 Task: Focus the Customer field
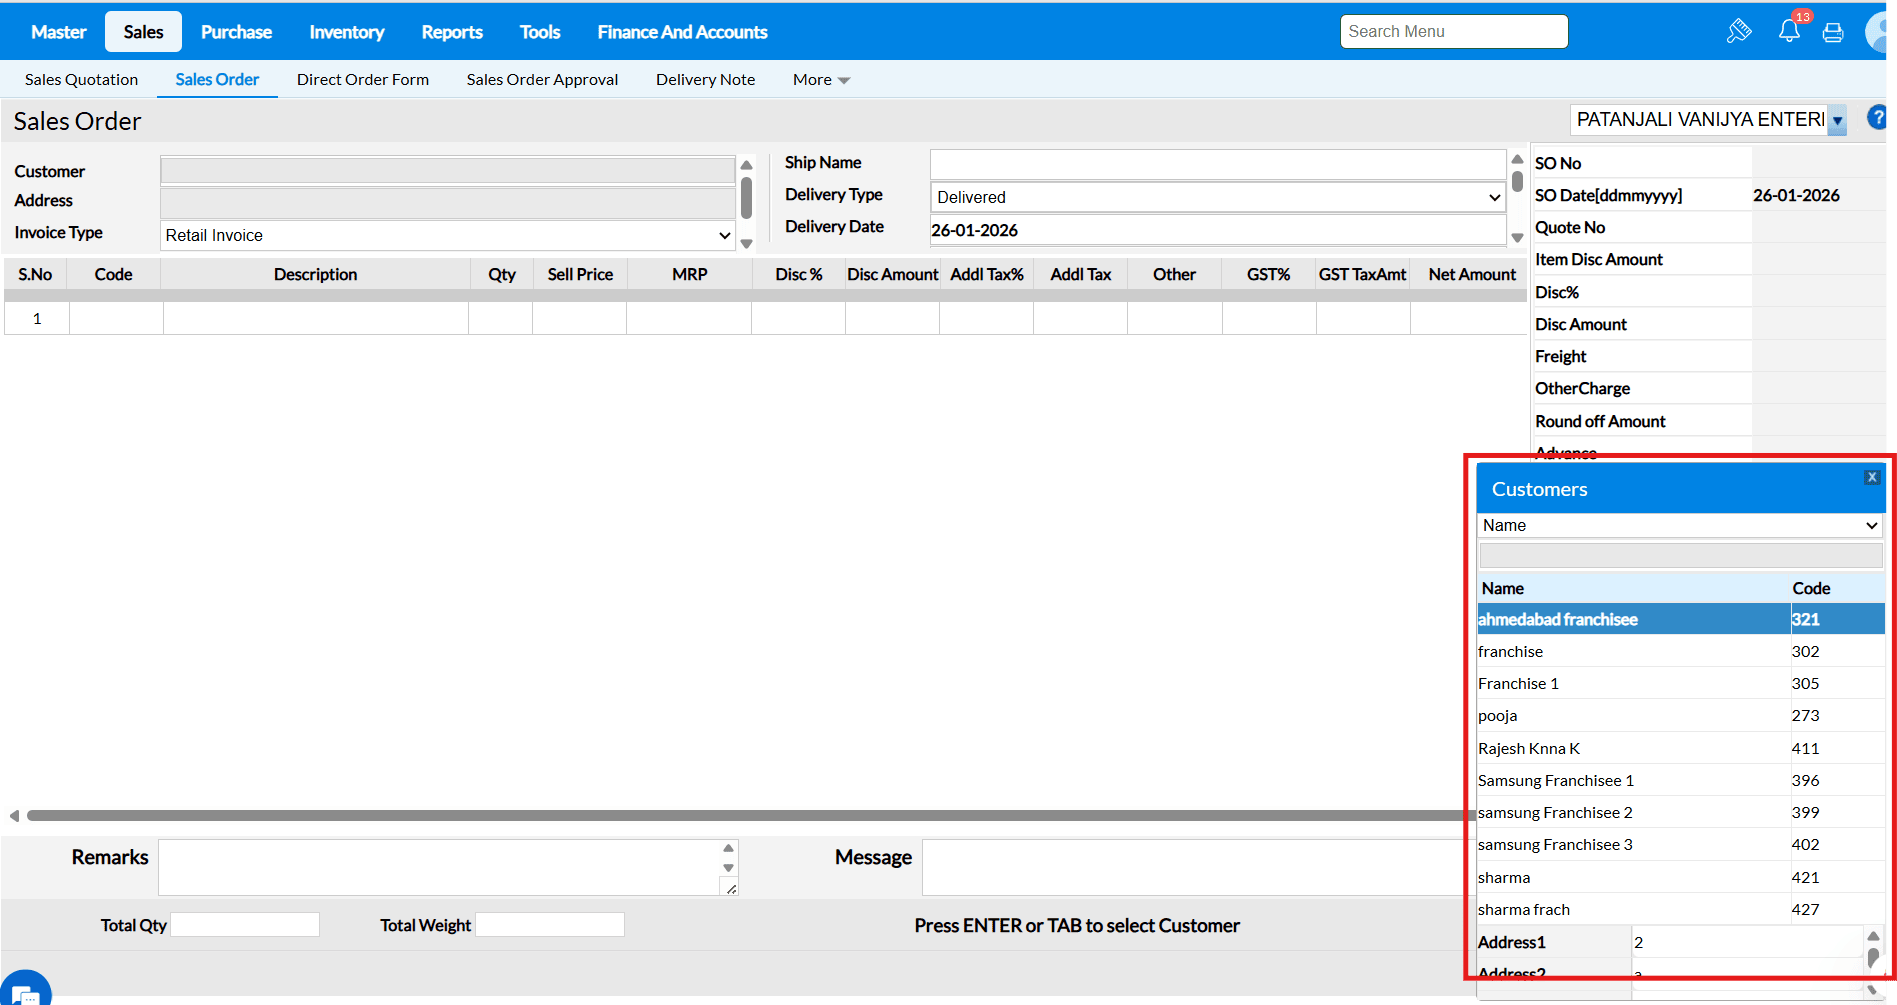click(447, 170)
